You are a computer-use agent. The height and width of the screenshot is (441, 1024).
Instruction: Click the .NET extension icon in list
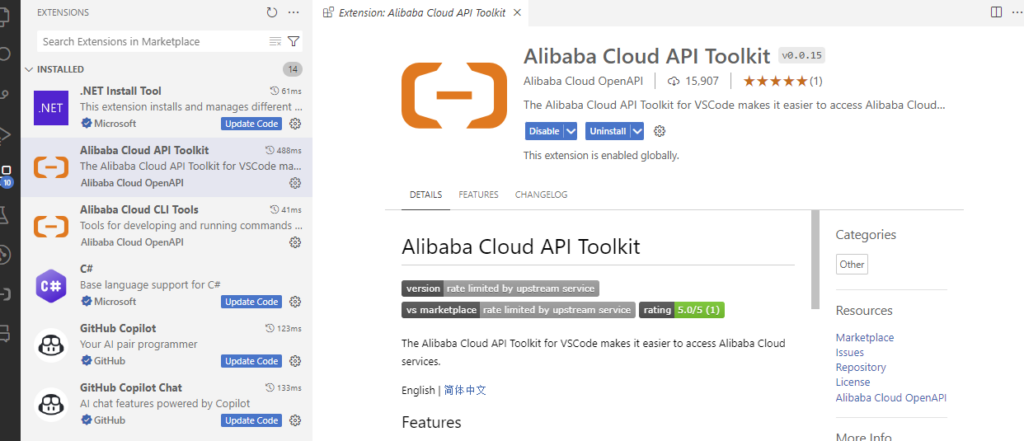(x=51, y=107)
